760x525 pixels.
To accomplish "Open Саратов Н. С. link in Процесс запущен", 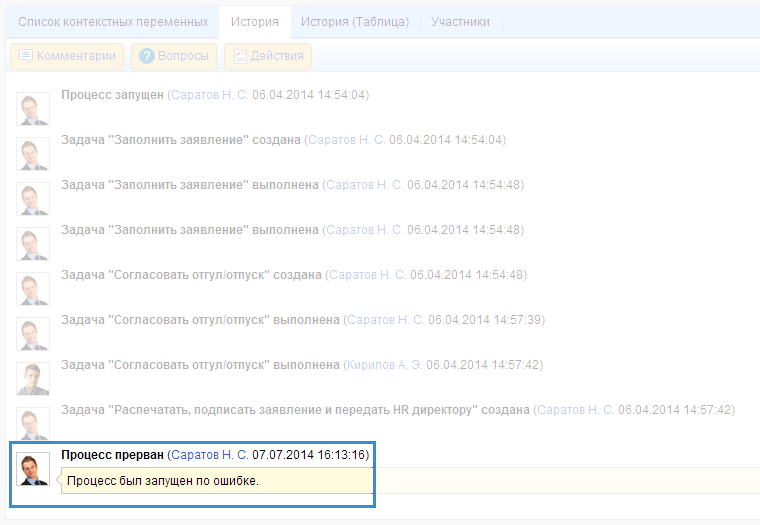I will click(210, 95).
